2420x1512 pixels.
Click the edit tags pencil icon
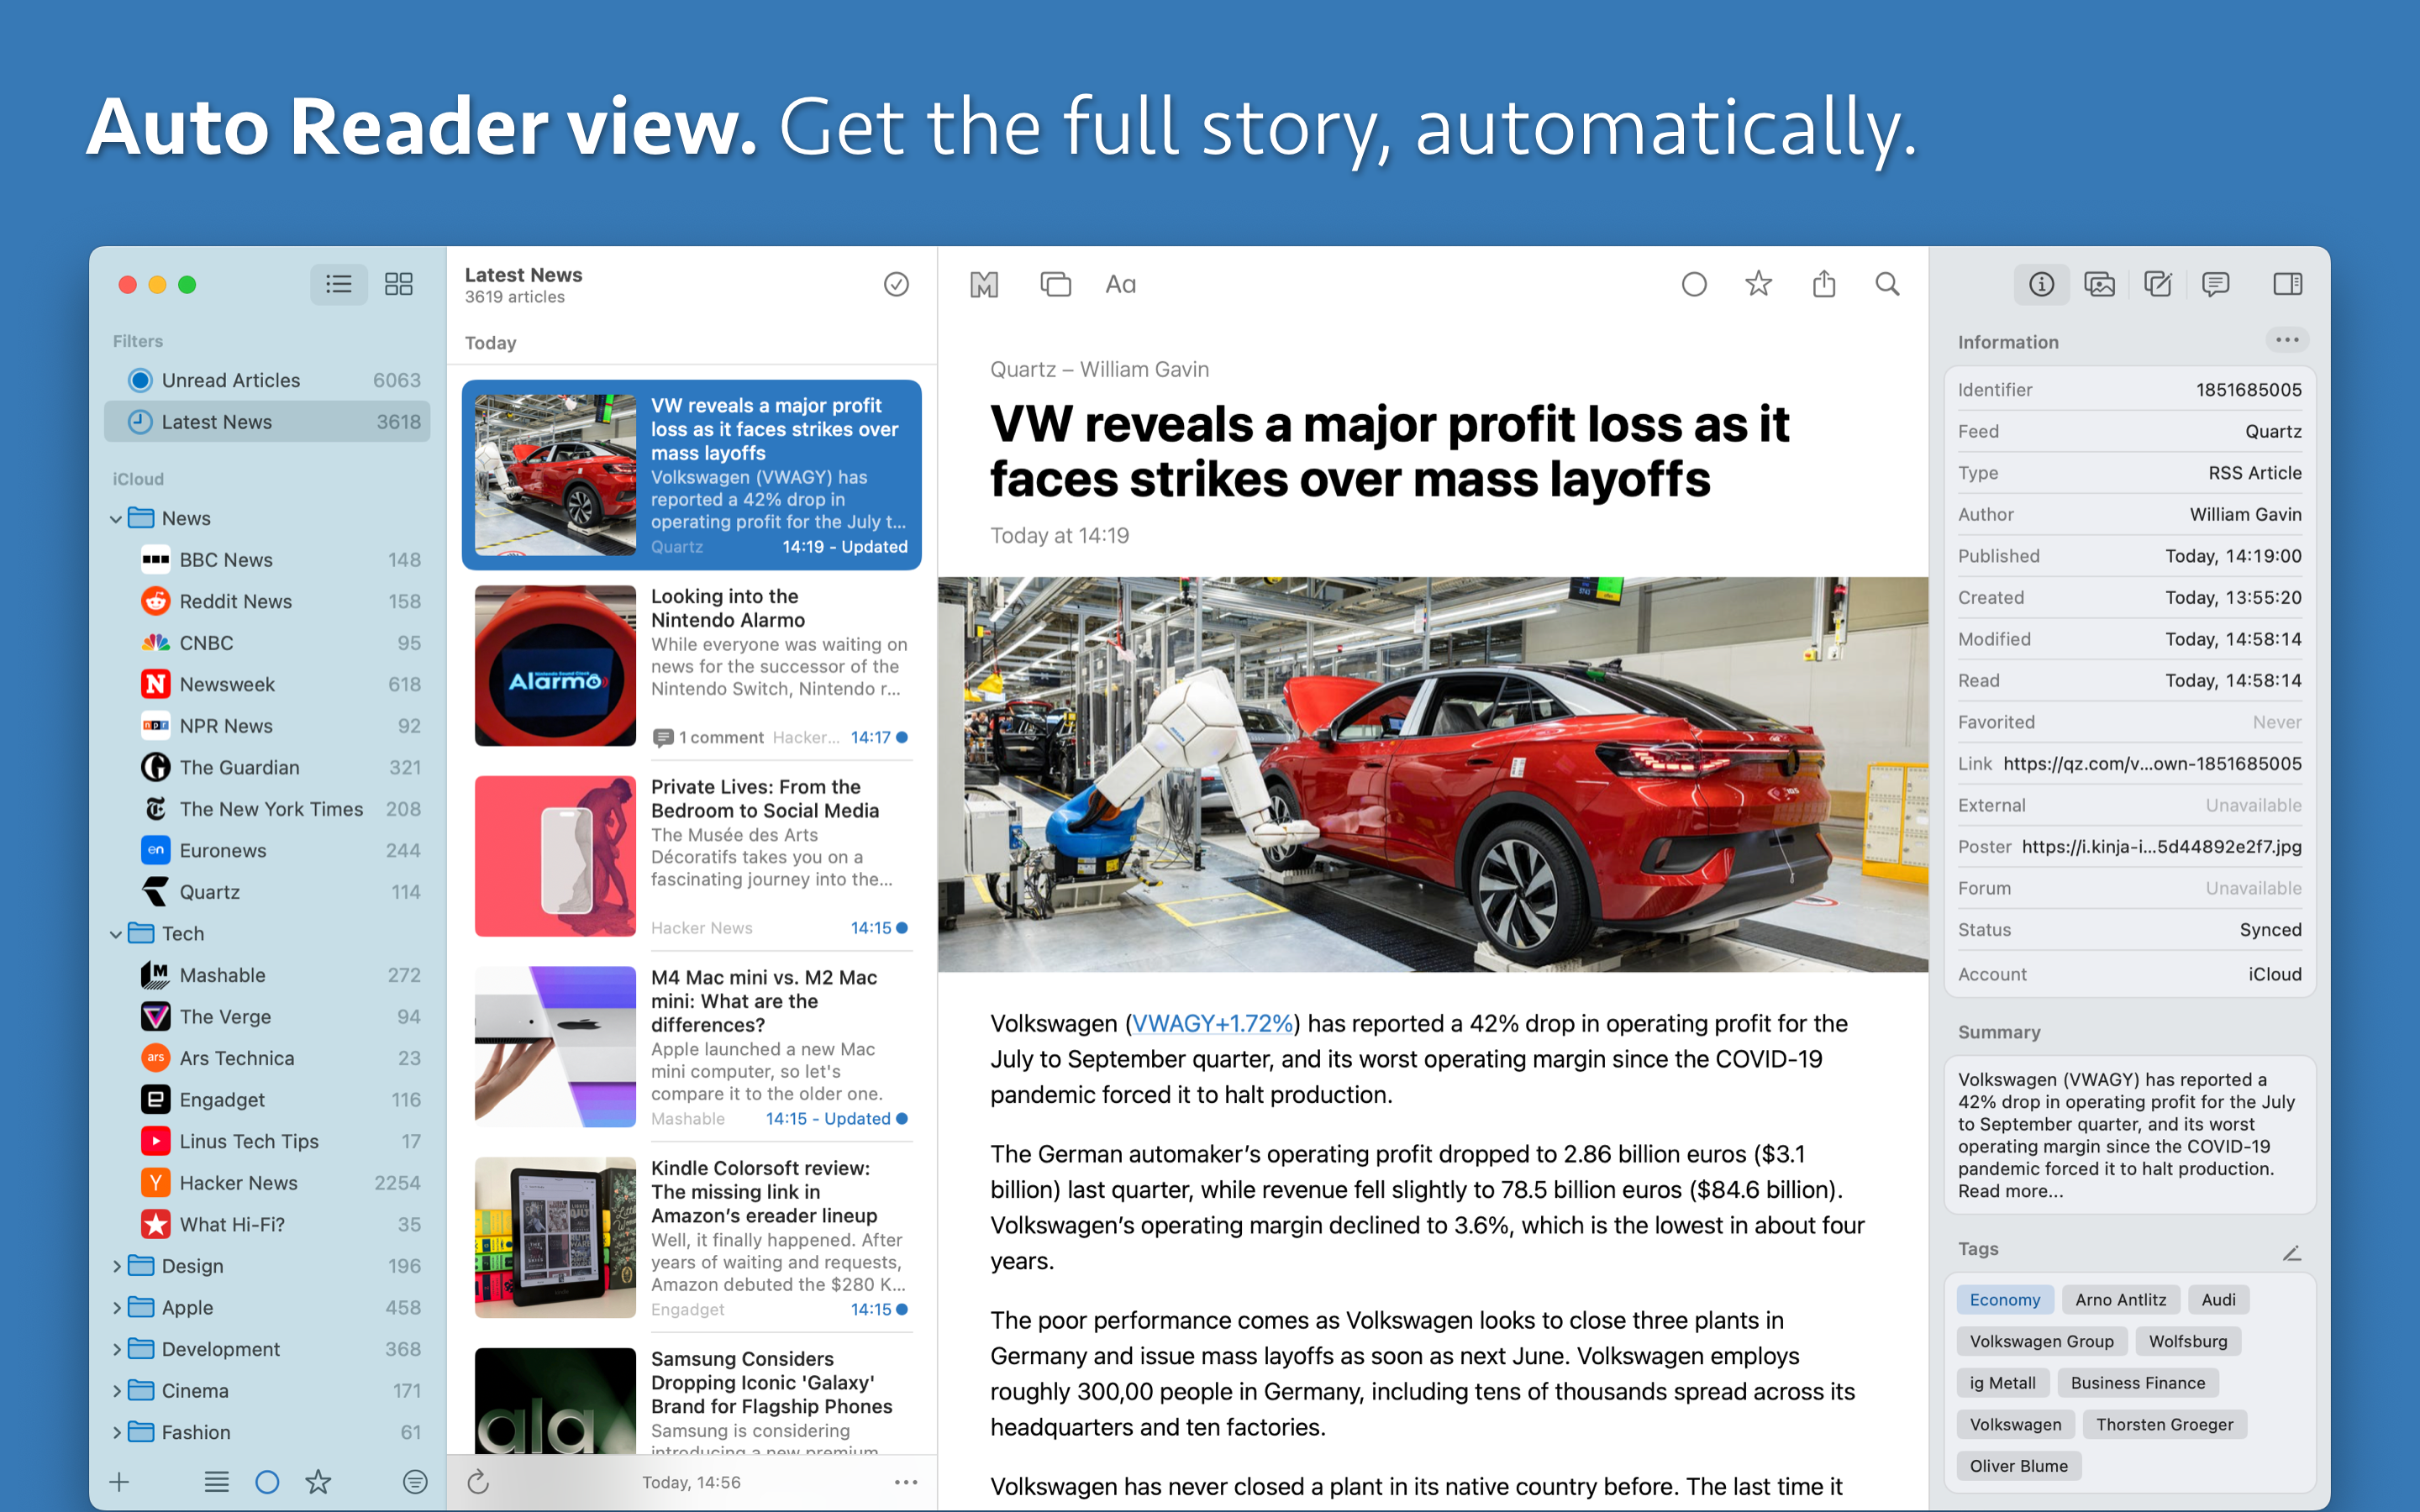[2291, 1253]
